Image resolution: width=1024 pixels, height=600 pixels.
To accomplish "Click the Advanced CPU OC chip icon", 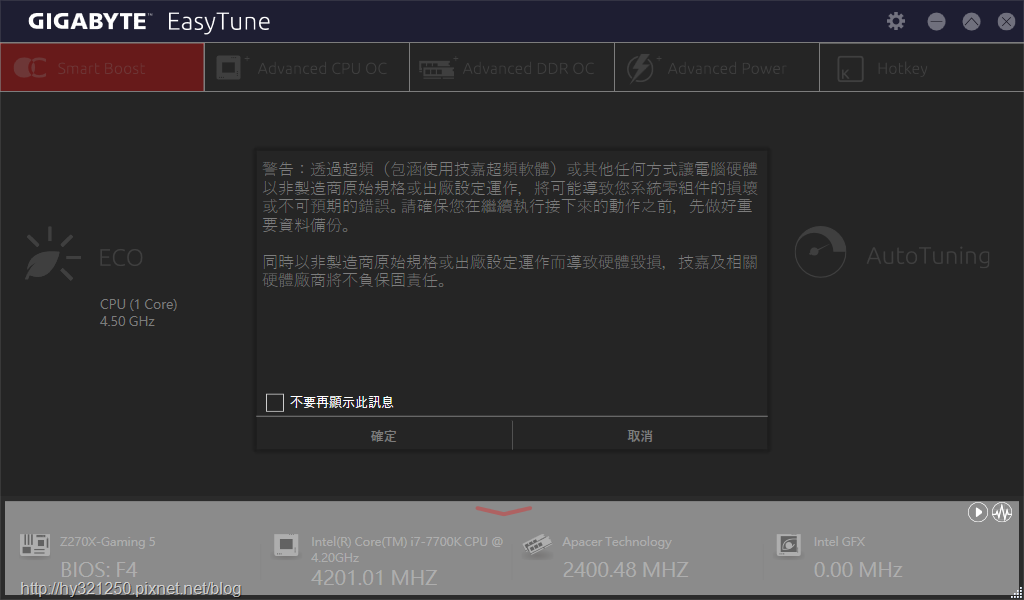I will (231, 67).
